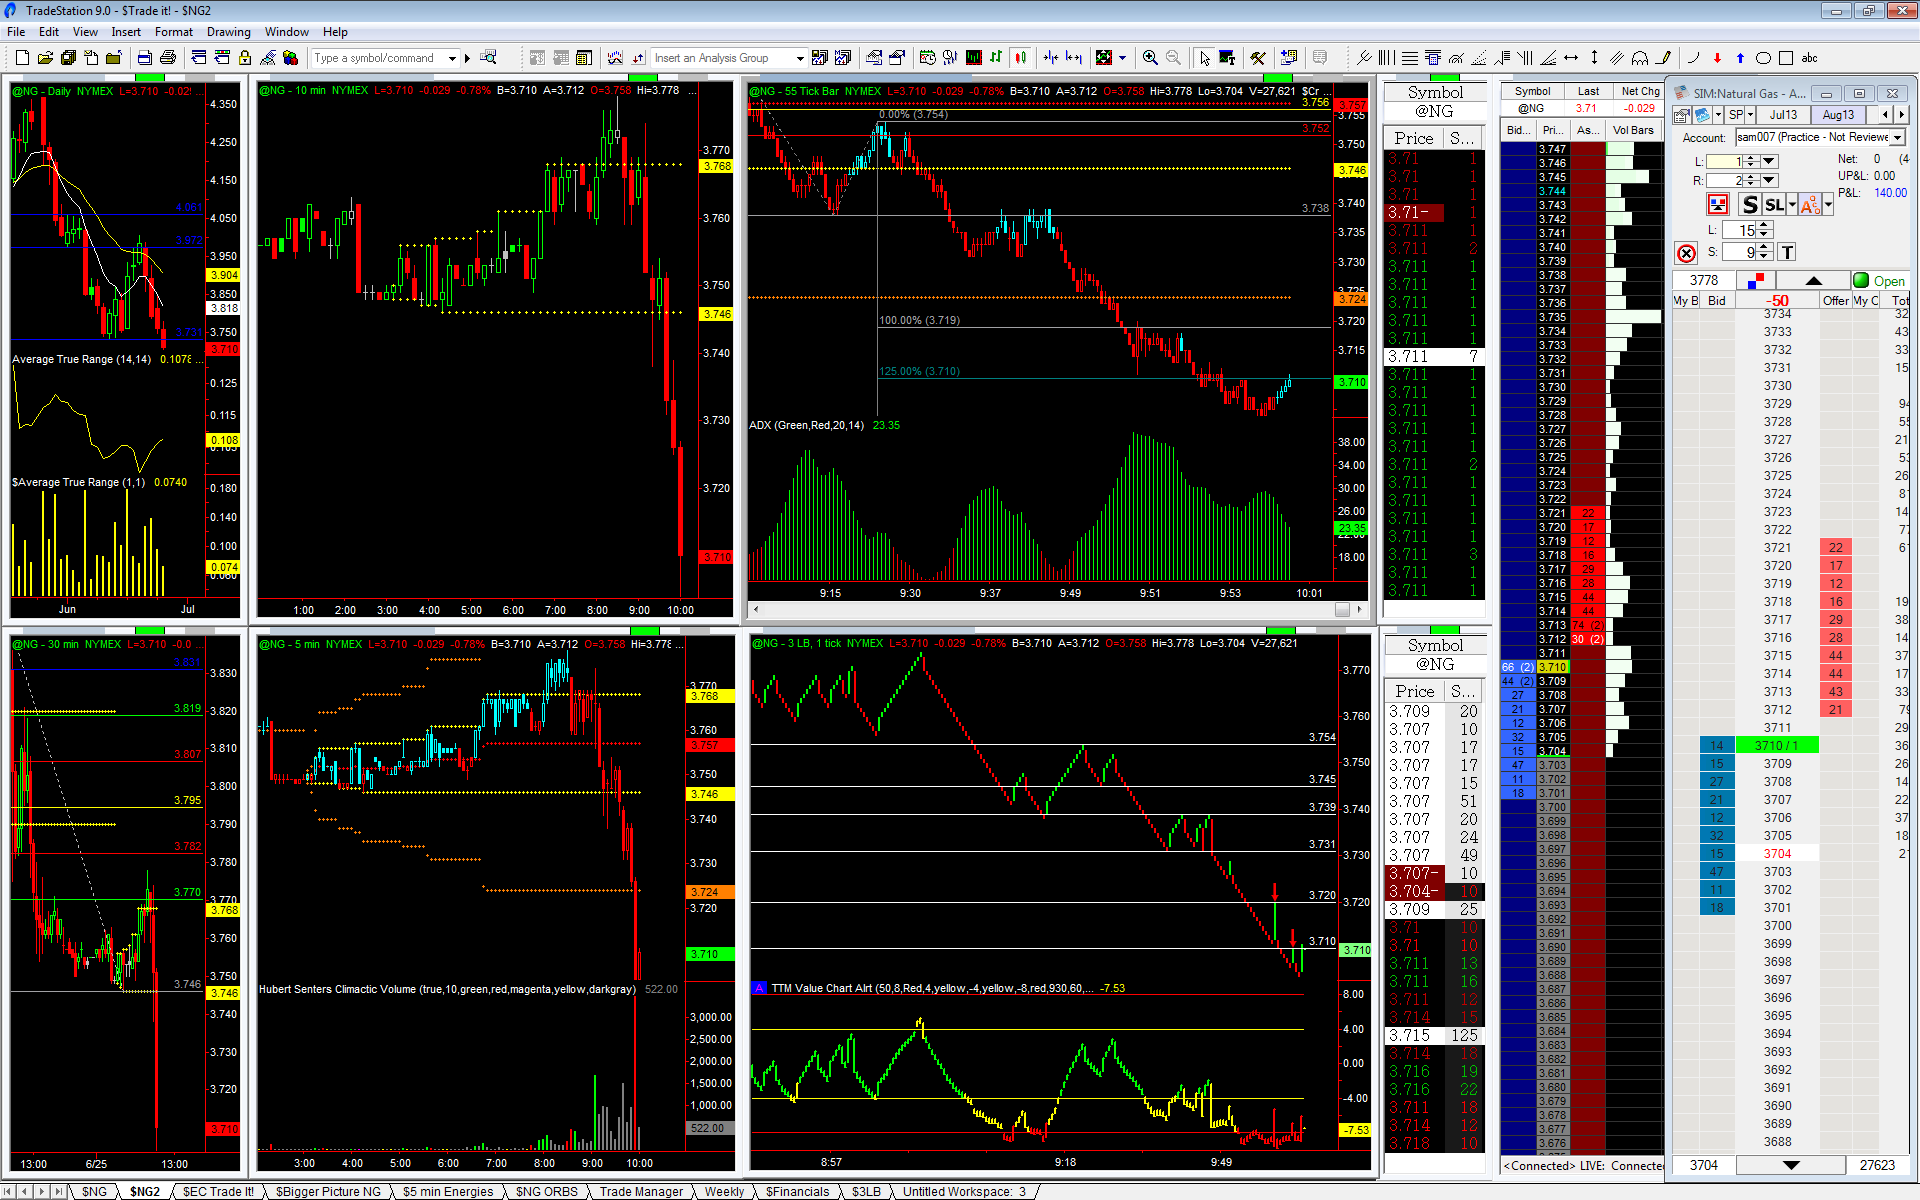This screenshot has height=1200, width=1920.
Task: Click the SP button in Matrix window
Action: 1736,115
